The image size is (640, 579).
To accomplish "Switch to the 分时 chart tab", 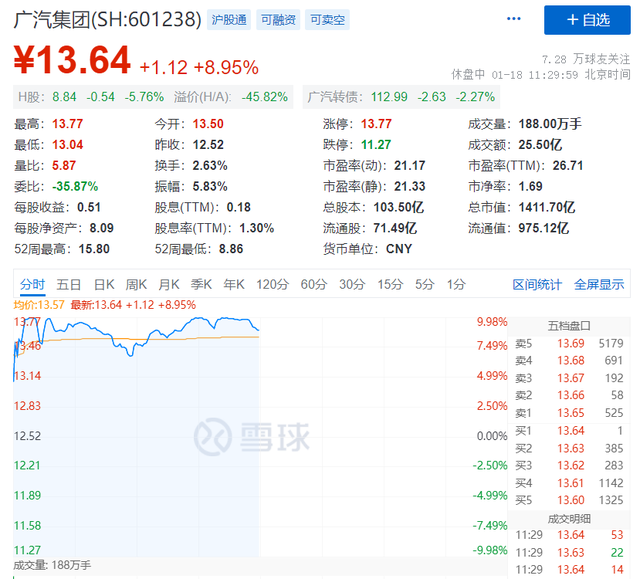I will [x=33, y=284].
